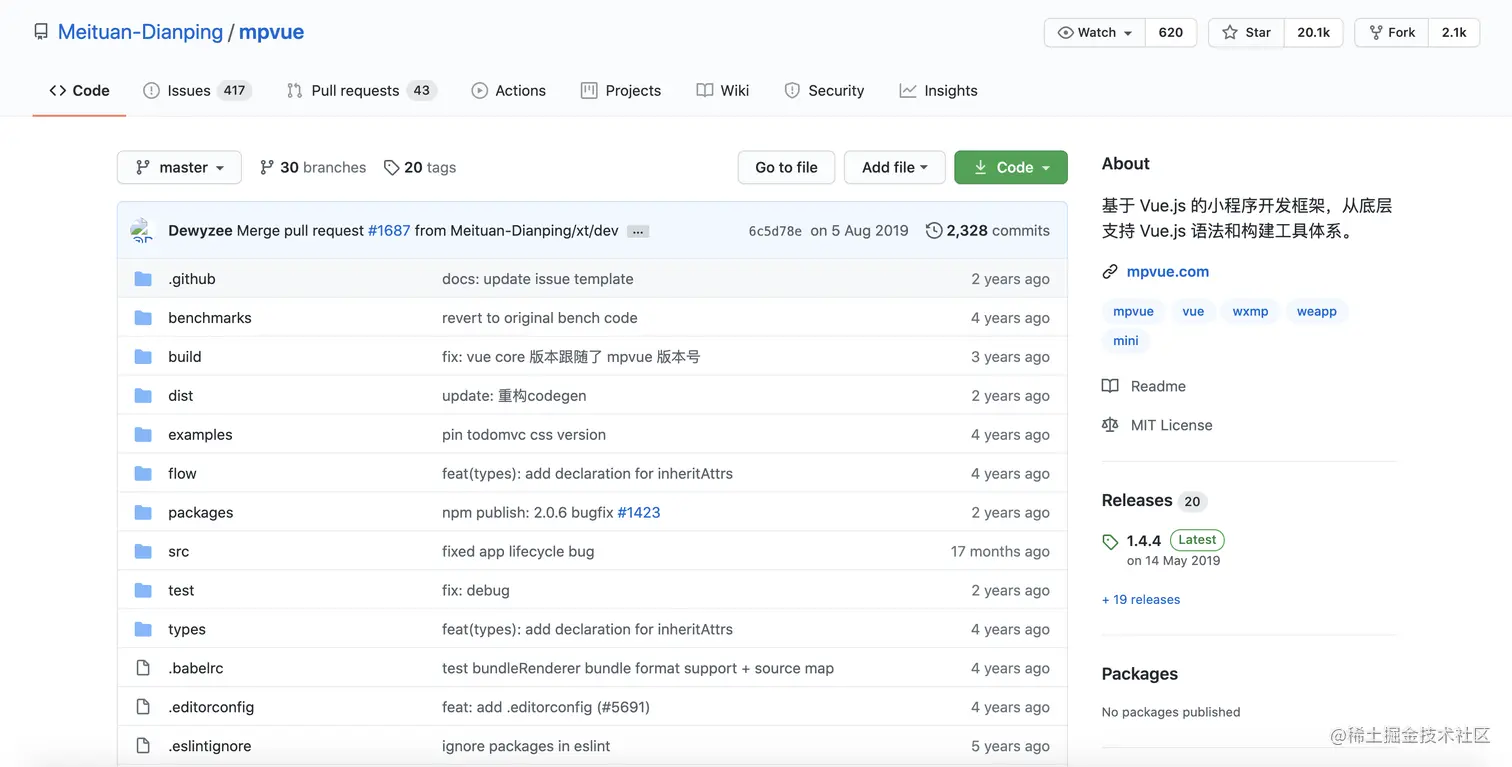The width and height of the screenshot is (1512, 767).
Task: Expand the commit message ellipsis button
Action: click(x=638, y=231)
